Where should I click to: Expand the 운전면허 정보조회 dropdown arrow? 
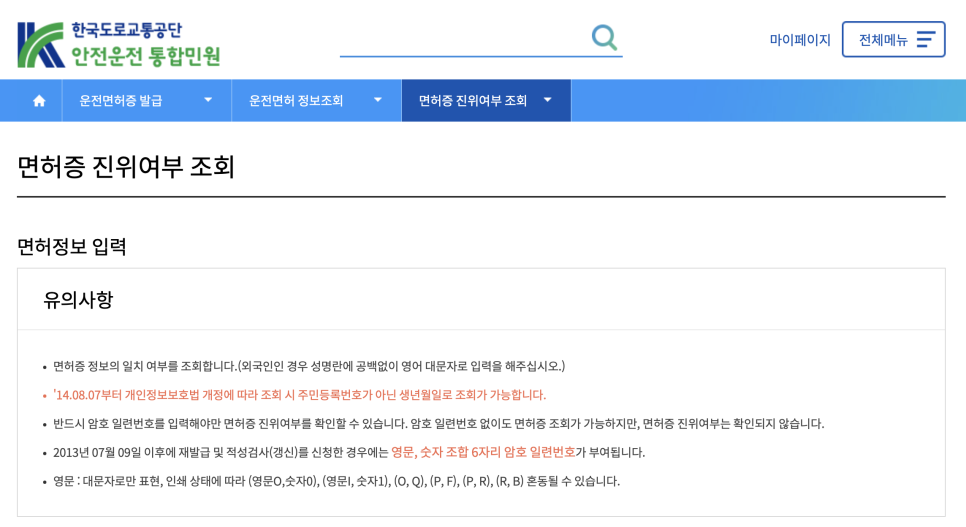(378, 100)
